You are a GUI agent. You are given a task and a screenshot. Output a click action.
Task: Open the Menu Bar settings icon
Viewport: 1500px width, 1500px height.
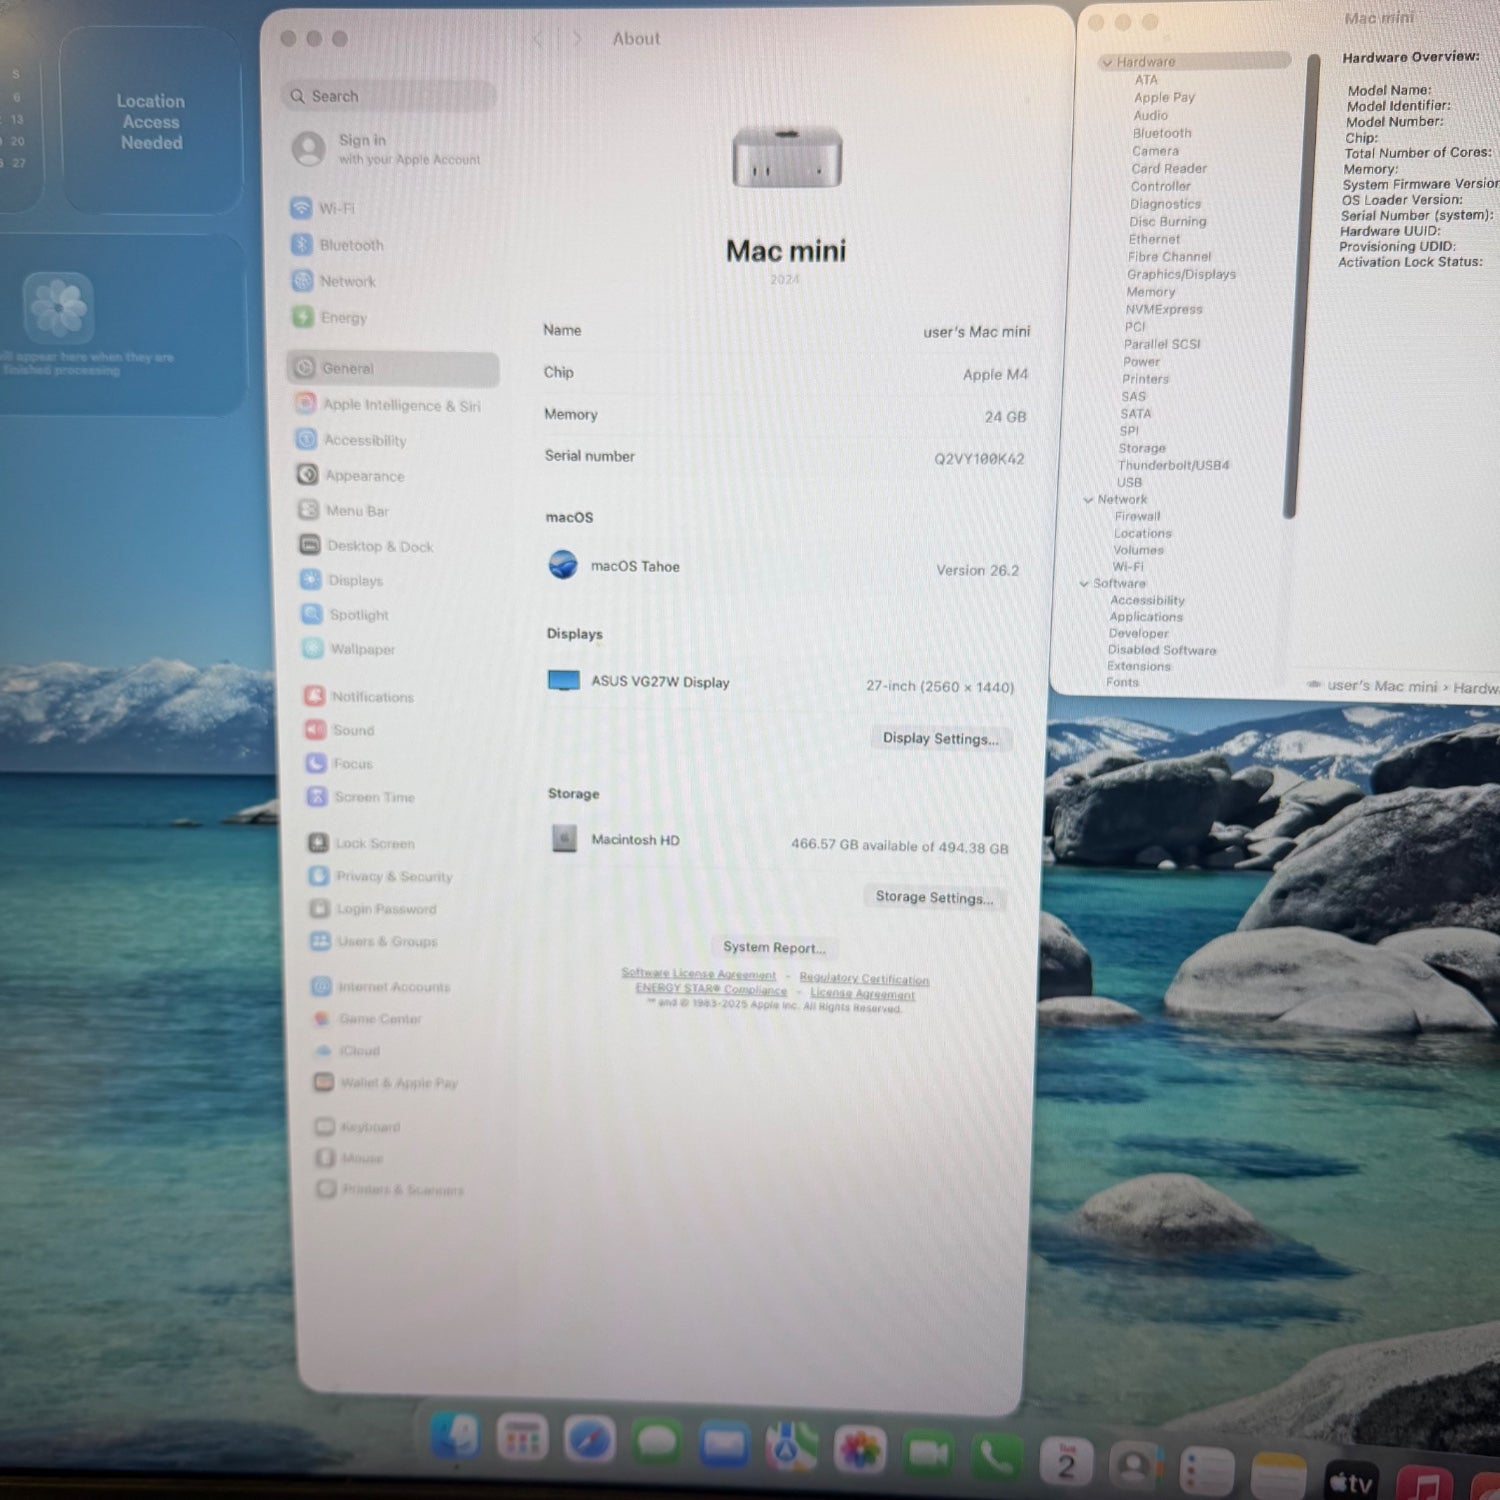(308, 510)
